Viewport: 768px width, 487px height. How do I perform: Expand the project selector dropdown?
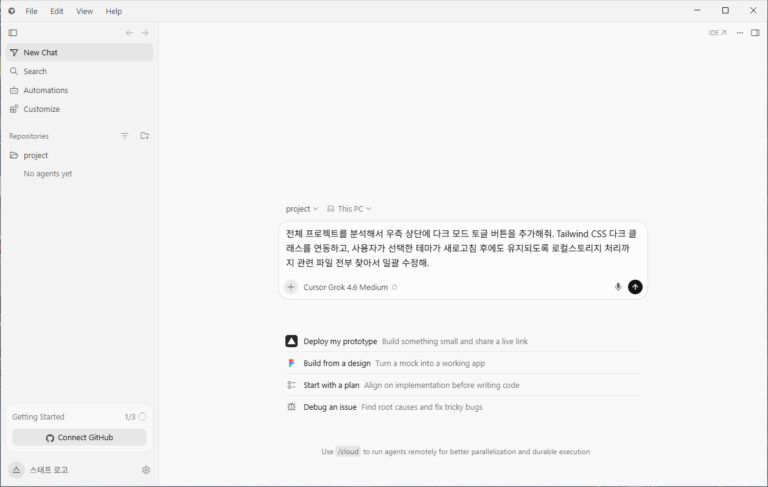tap(302, 209)
